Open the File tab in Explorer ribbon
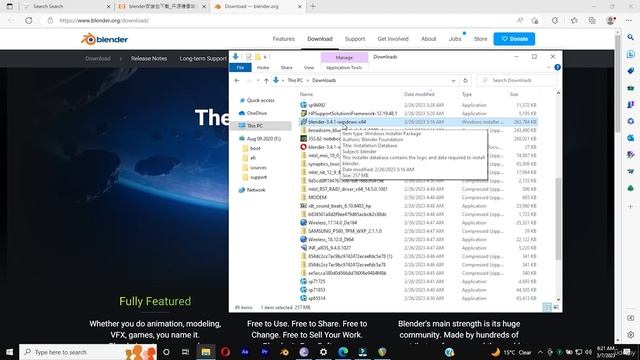The width and height of the screenshot is (640, 360). coord(240,67)
